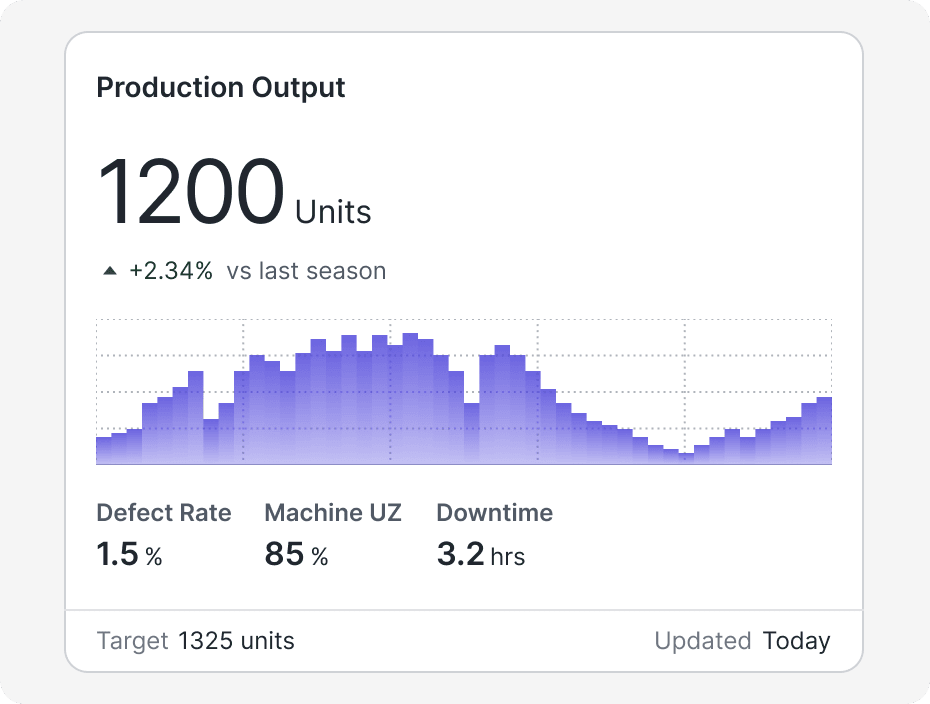
Task: Click the Updated label in footer
Action: pos(703,641)
